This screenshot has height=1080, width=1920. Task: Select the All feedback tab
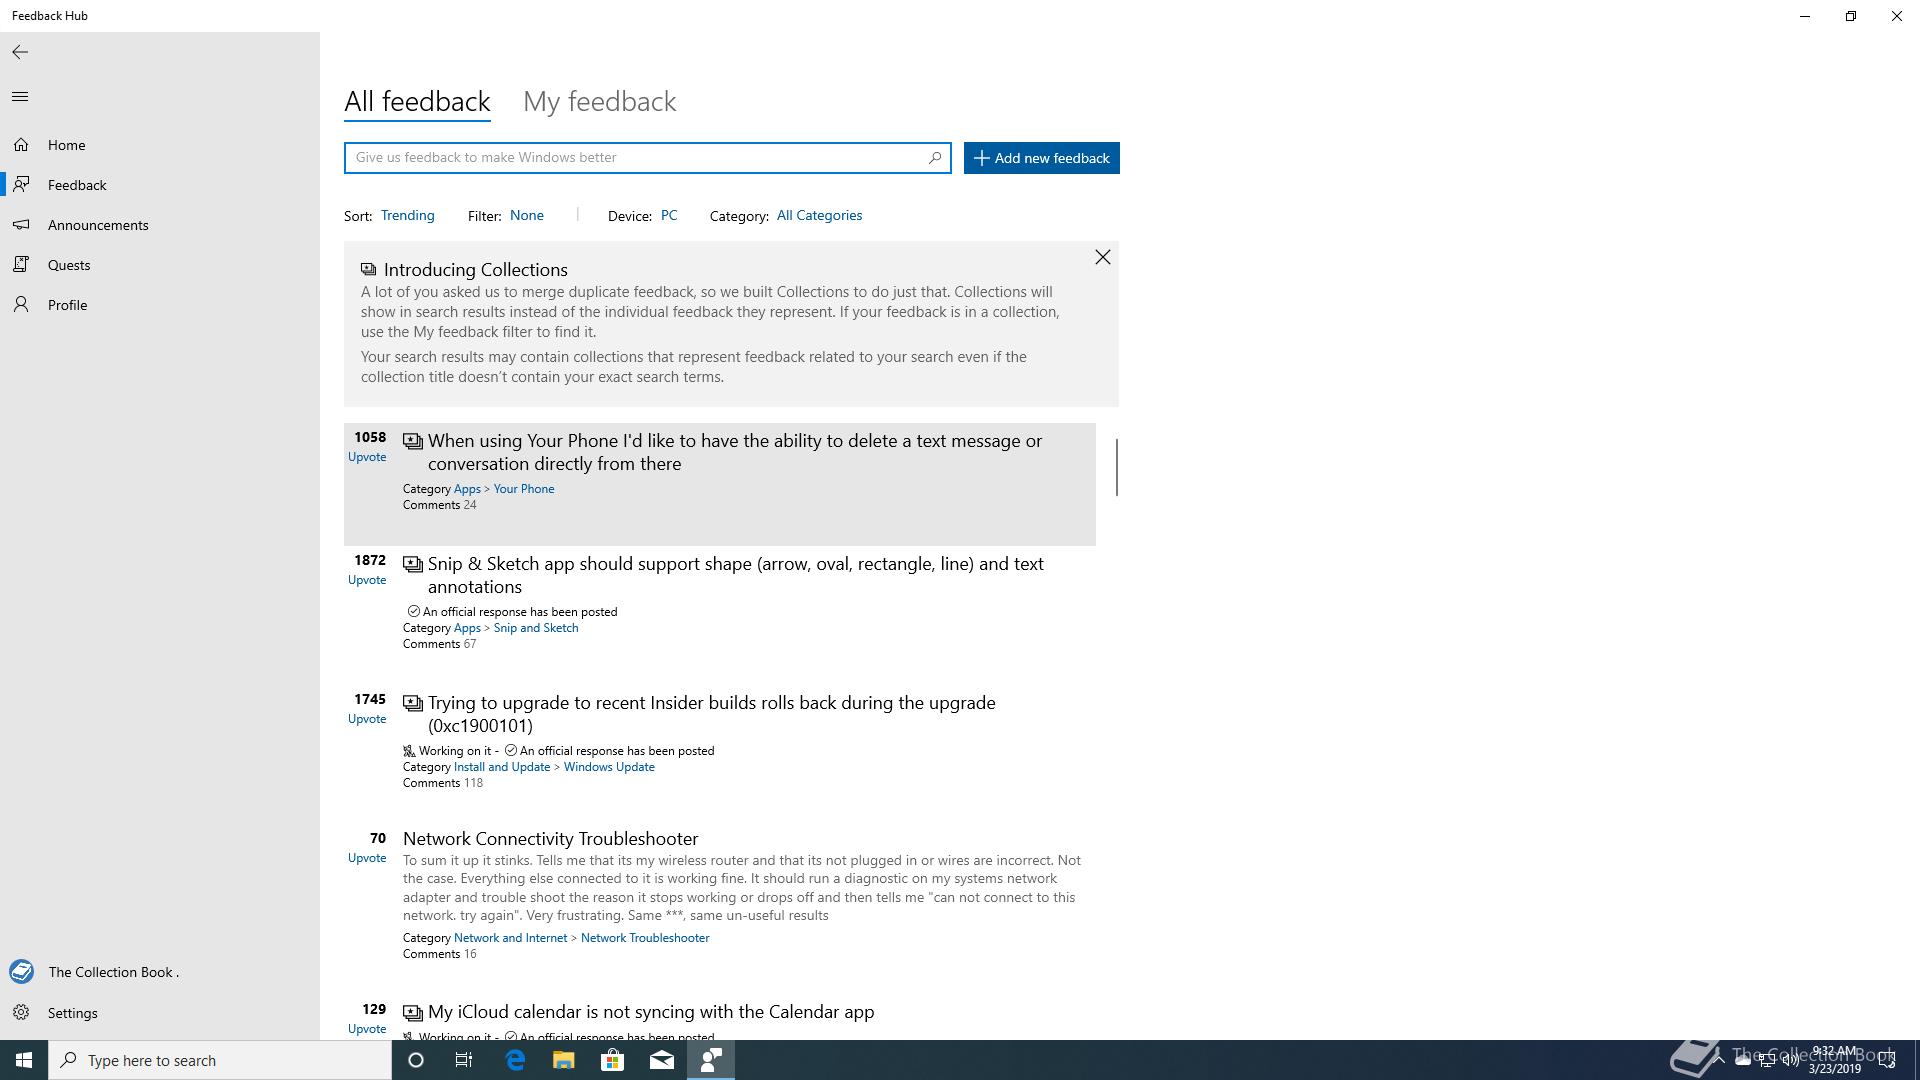(x=417, y=102)
